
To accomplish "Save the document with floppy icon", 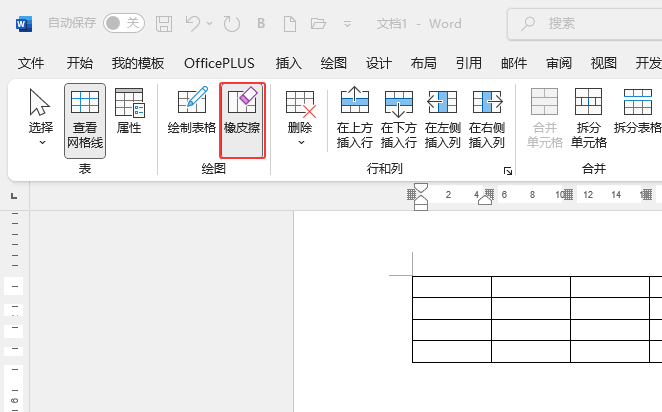I will tap(164, 24).
